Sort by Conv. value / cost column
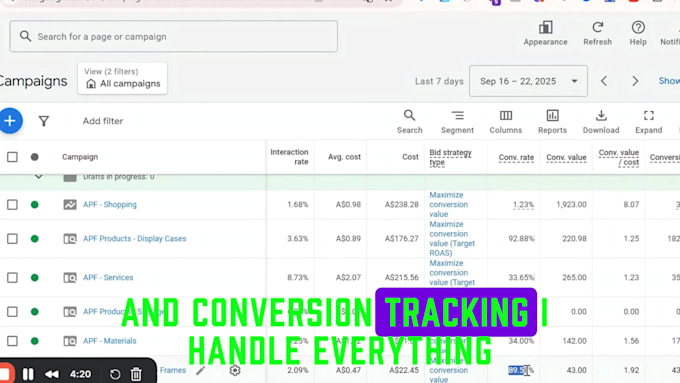The image size is (680, 383). 618,157
